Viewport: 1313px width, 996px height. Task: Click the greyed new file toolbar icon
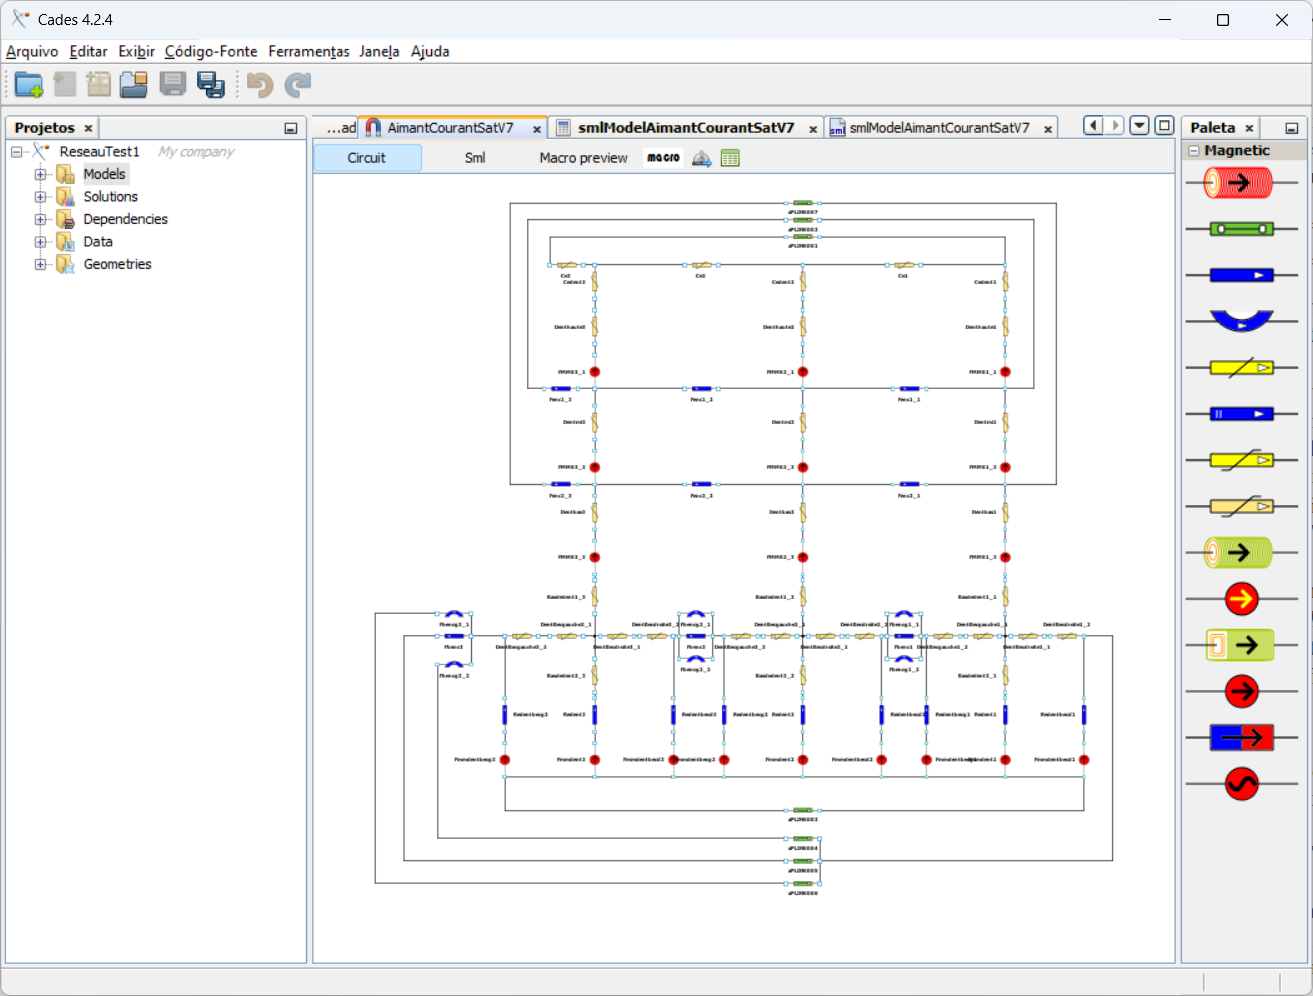click(x=65, y=85)
